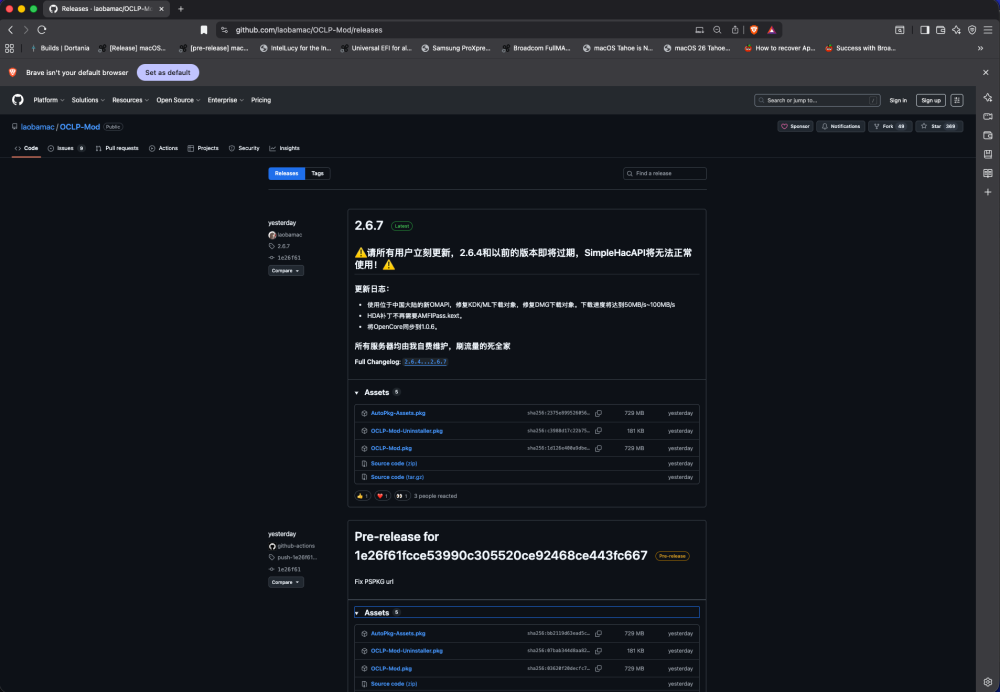Sponsor this repository button
Screen dimensions: 1000x692
pyautogui.click(x=795, y=126)
